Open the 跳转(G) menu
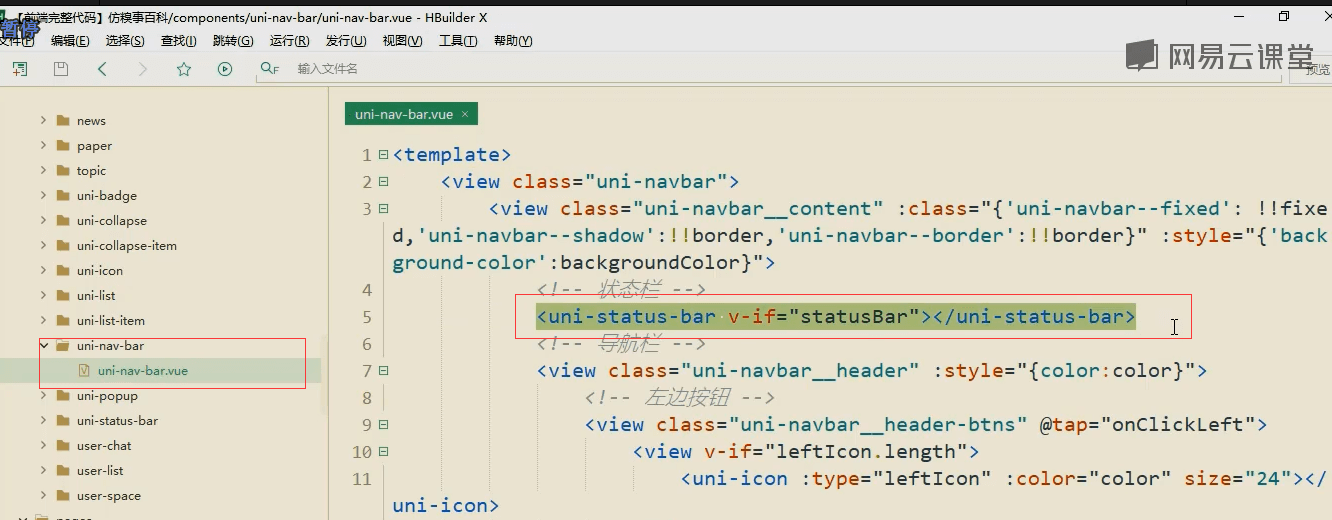The width and height of the screenshot is (1332, 520). click(x=233, y=41)
